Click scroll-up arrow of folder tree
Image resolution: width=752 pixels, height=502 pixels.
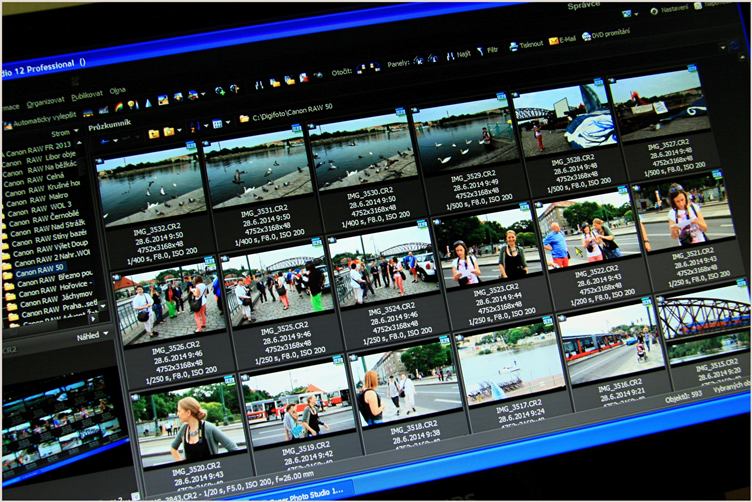coord(79,142)
